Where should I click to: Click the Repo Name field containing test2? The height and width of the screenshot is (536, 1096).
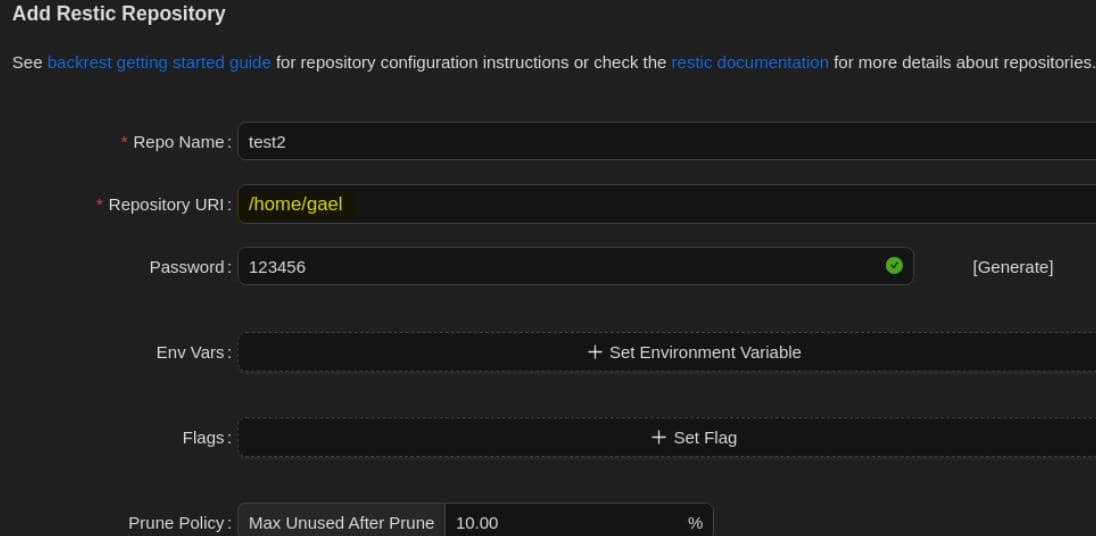click(660, 142)
